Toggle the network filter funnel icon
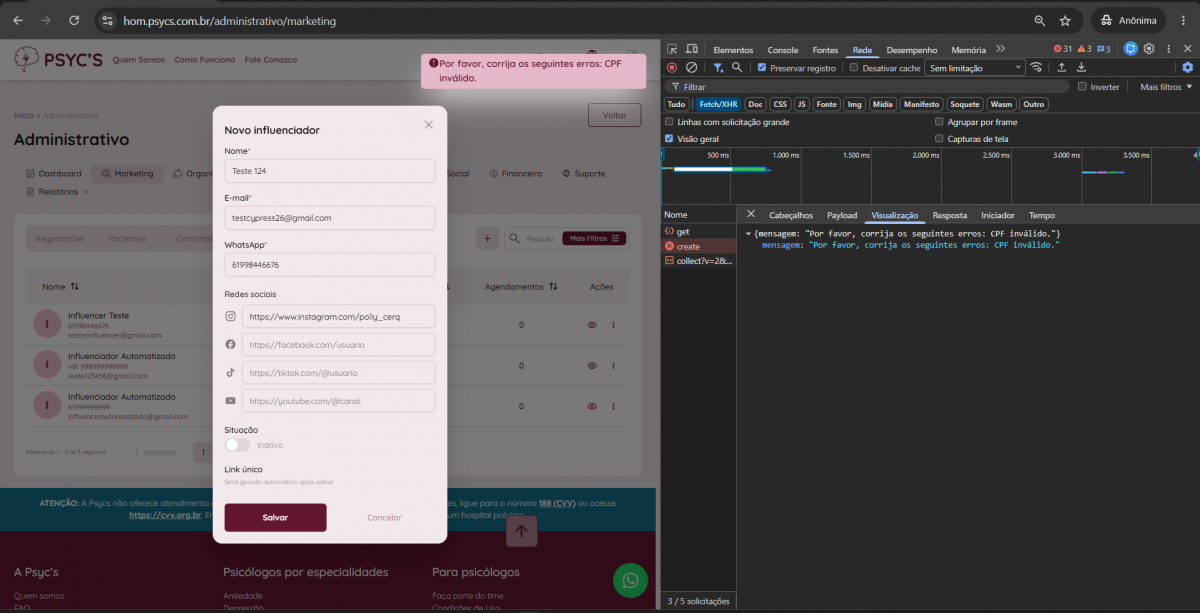 click(x=718, y=67)
